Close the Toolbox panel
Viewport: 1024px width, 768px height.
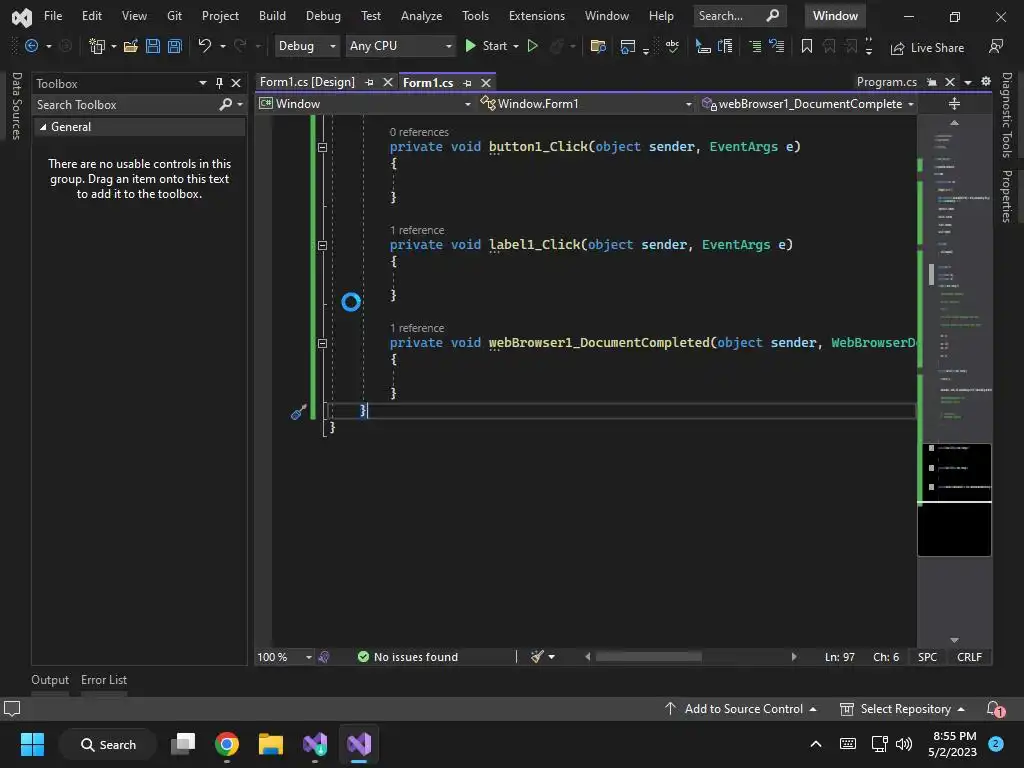[x=236, y=83]
